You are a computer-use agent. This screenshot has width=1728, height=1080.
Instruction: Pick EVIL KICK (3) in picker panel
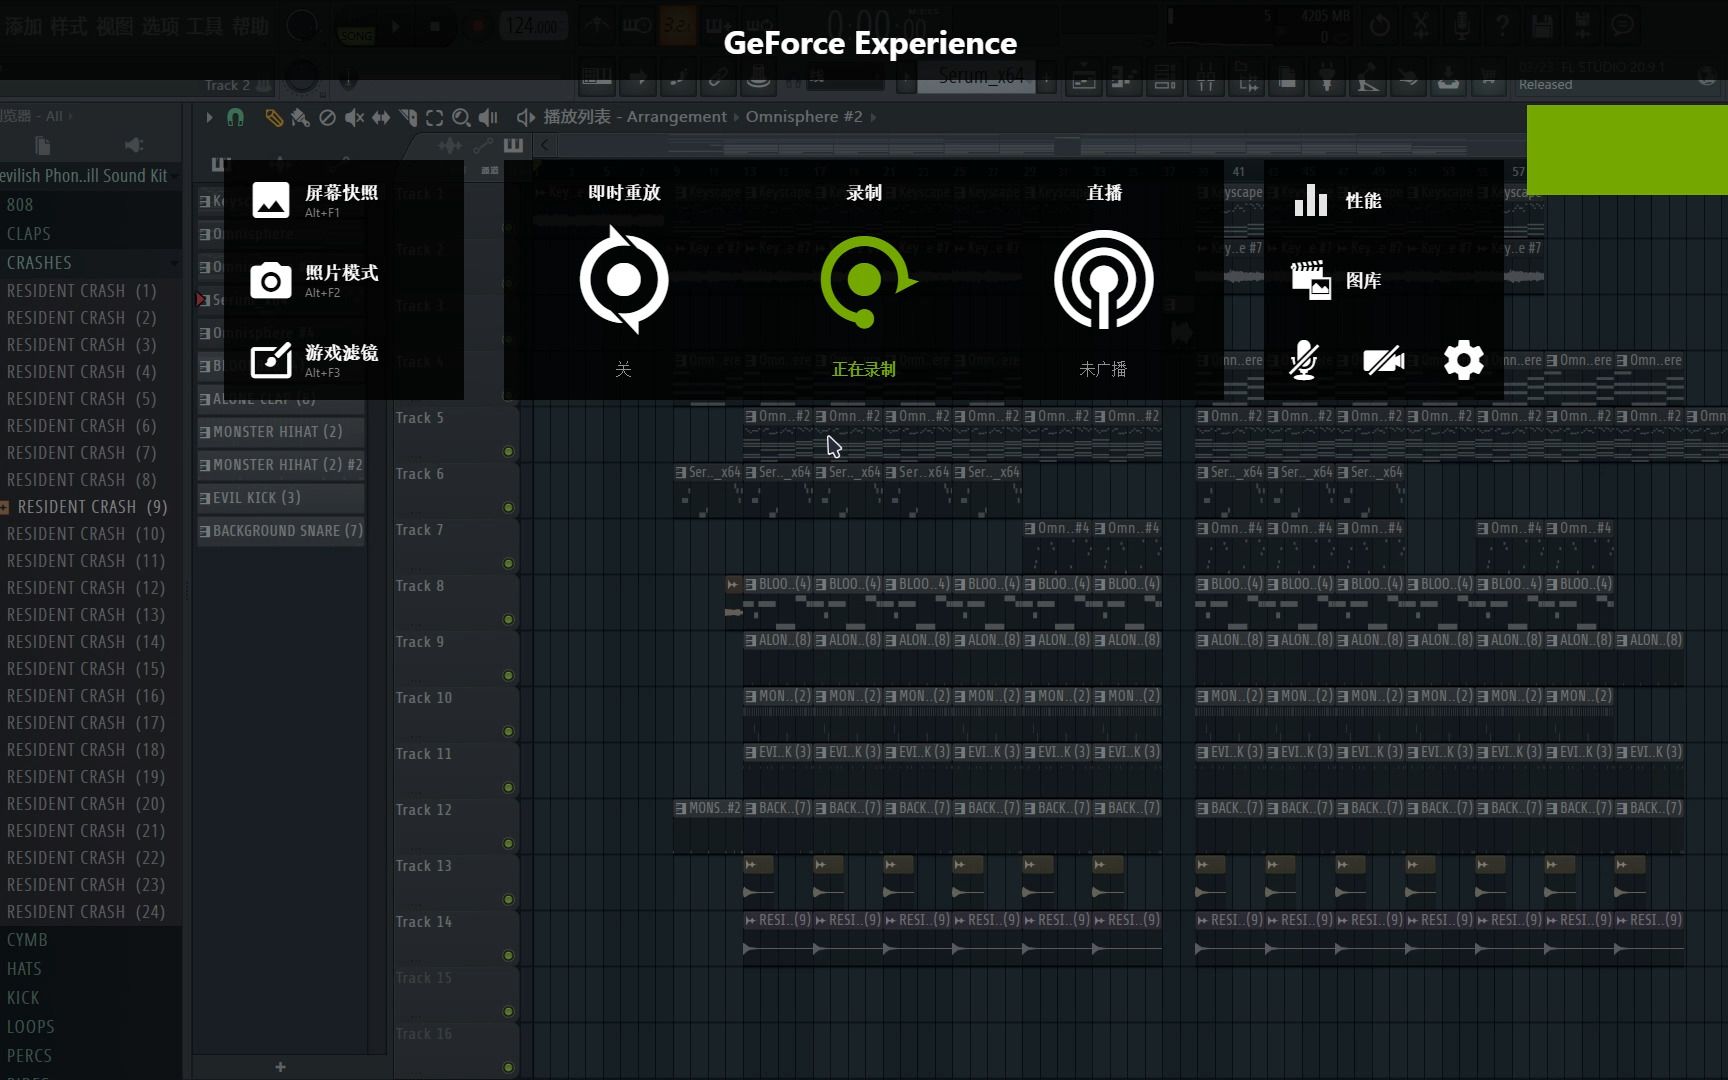[280, 498]
